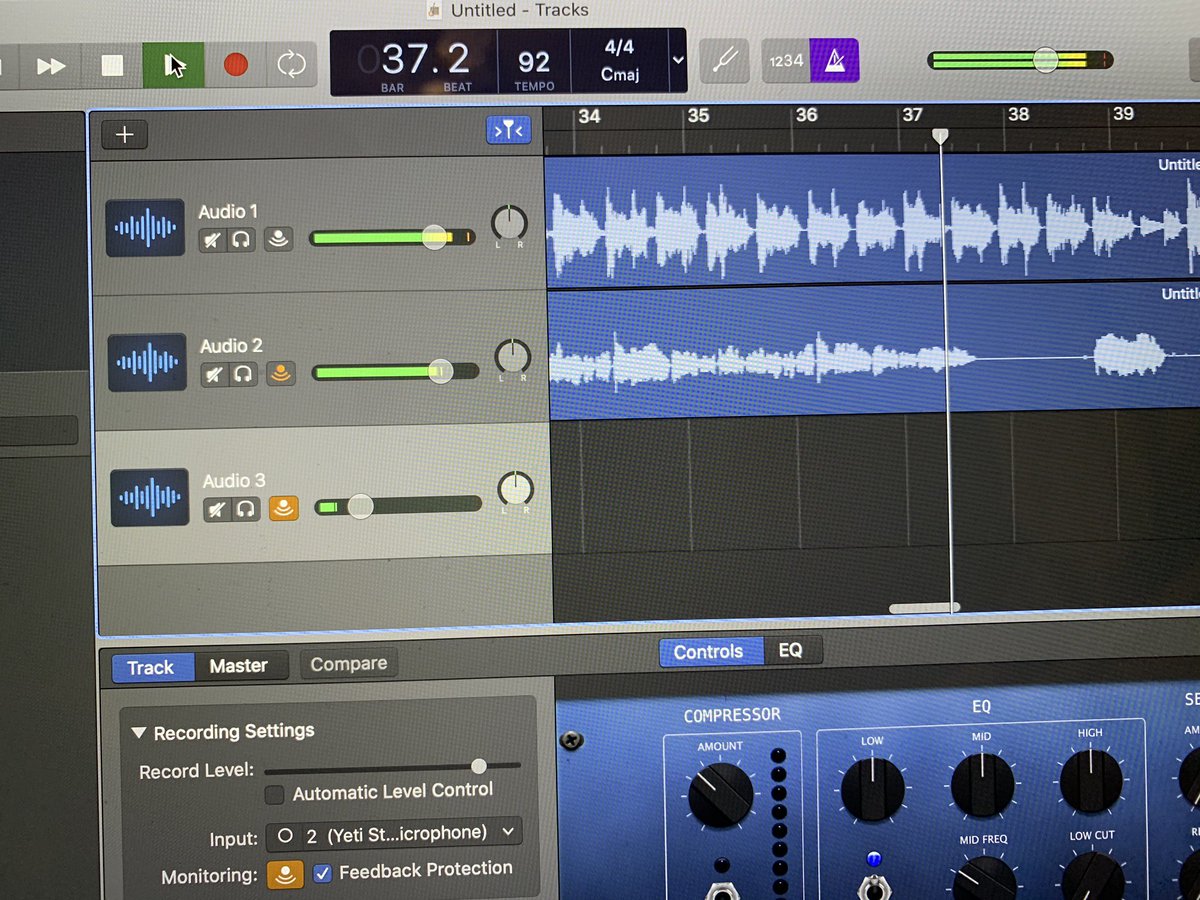The height and width of the screenshot is (900, 1200).
Task: Mute the Audio 1 track
Action: pyautogui.click(x=213, y=239)
